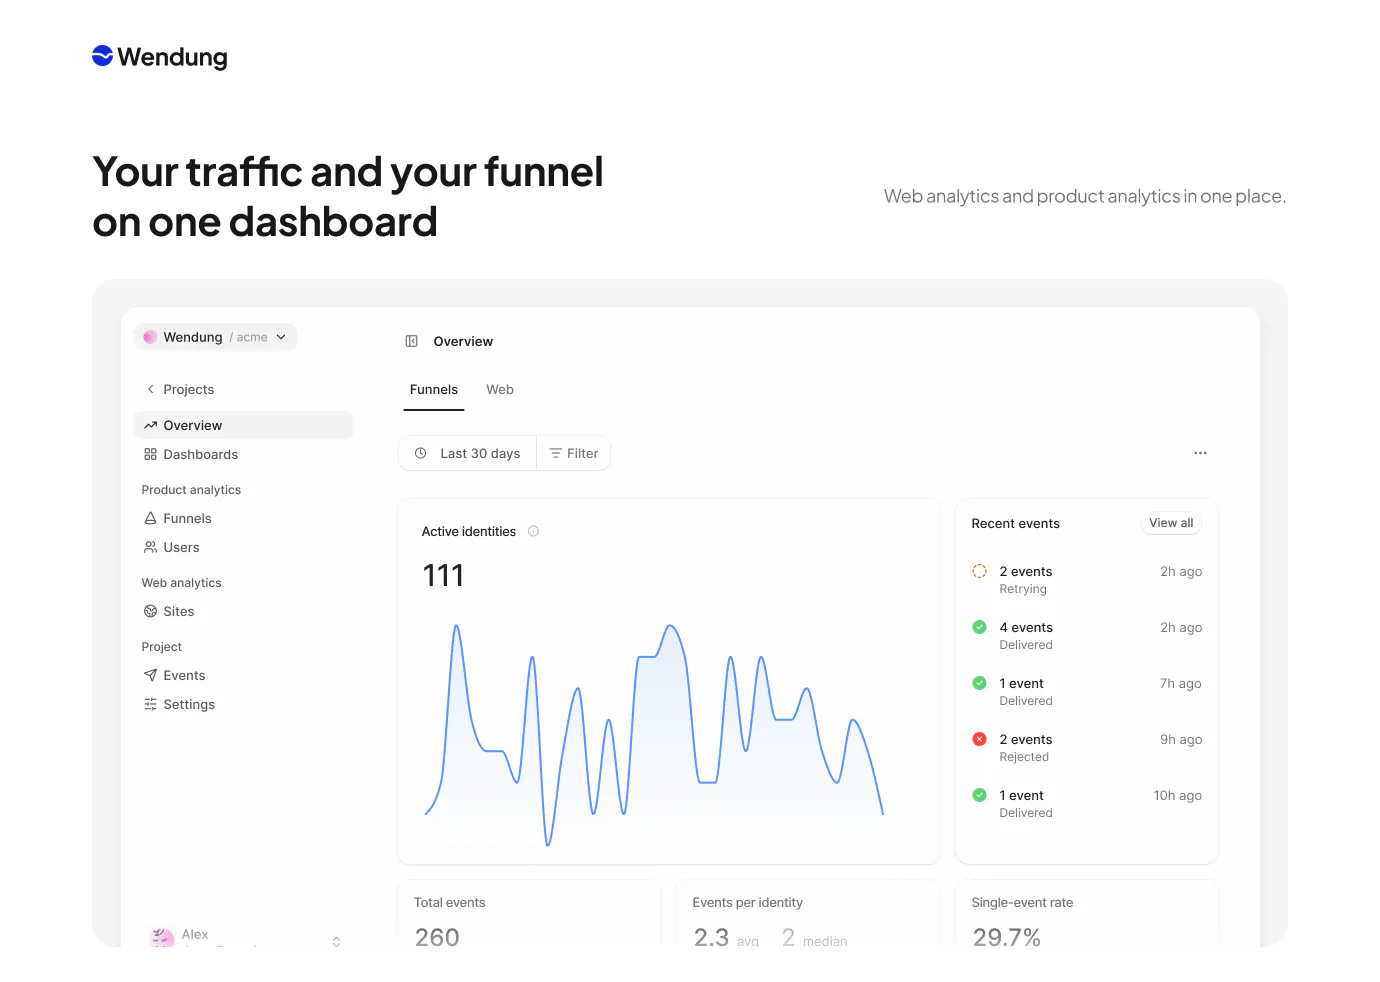Viewport: 1380px width, 982px height.
Task: Click the 111 active identities value
Action: 443,575
